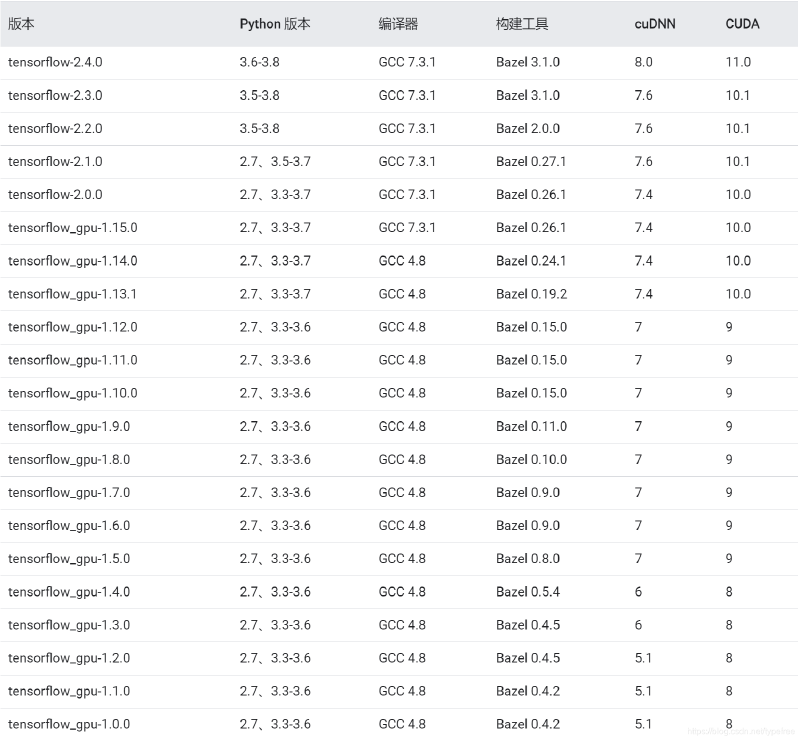This screenshot has height=741, width=800.
Task: Select the tensorflow-2.0.0 cell
Action: 55,195
